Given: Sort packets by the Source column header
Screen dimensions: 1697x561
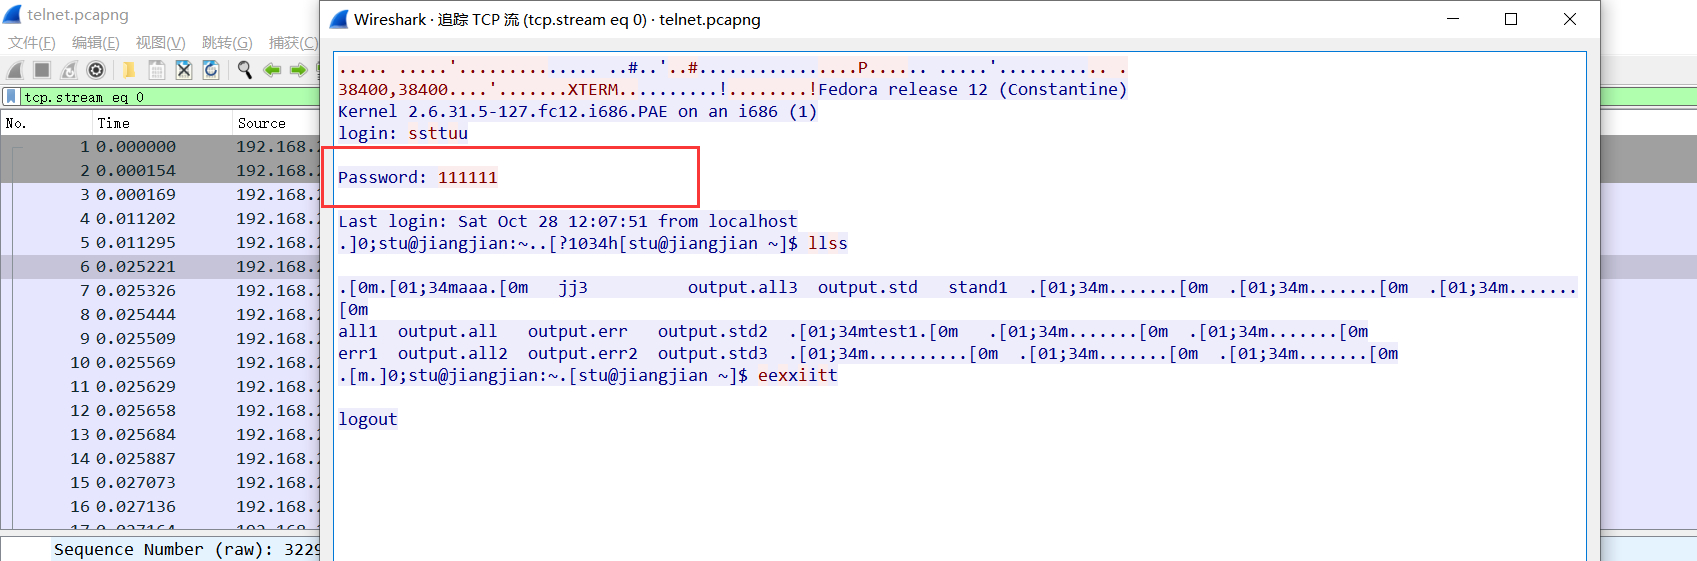Looking at the screenshot, I should (262, 123).
